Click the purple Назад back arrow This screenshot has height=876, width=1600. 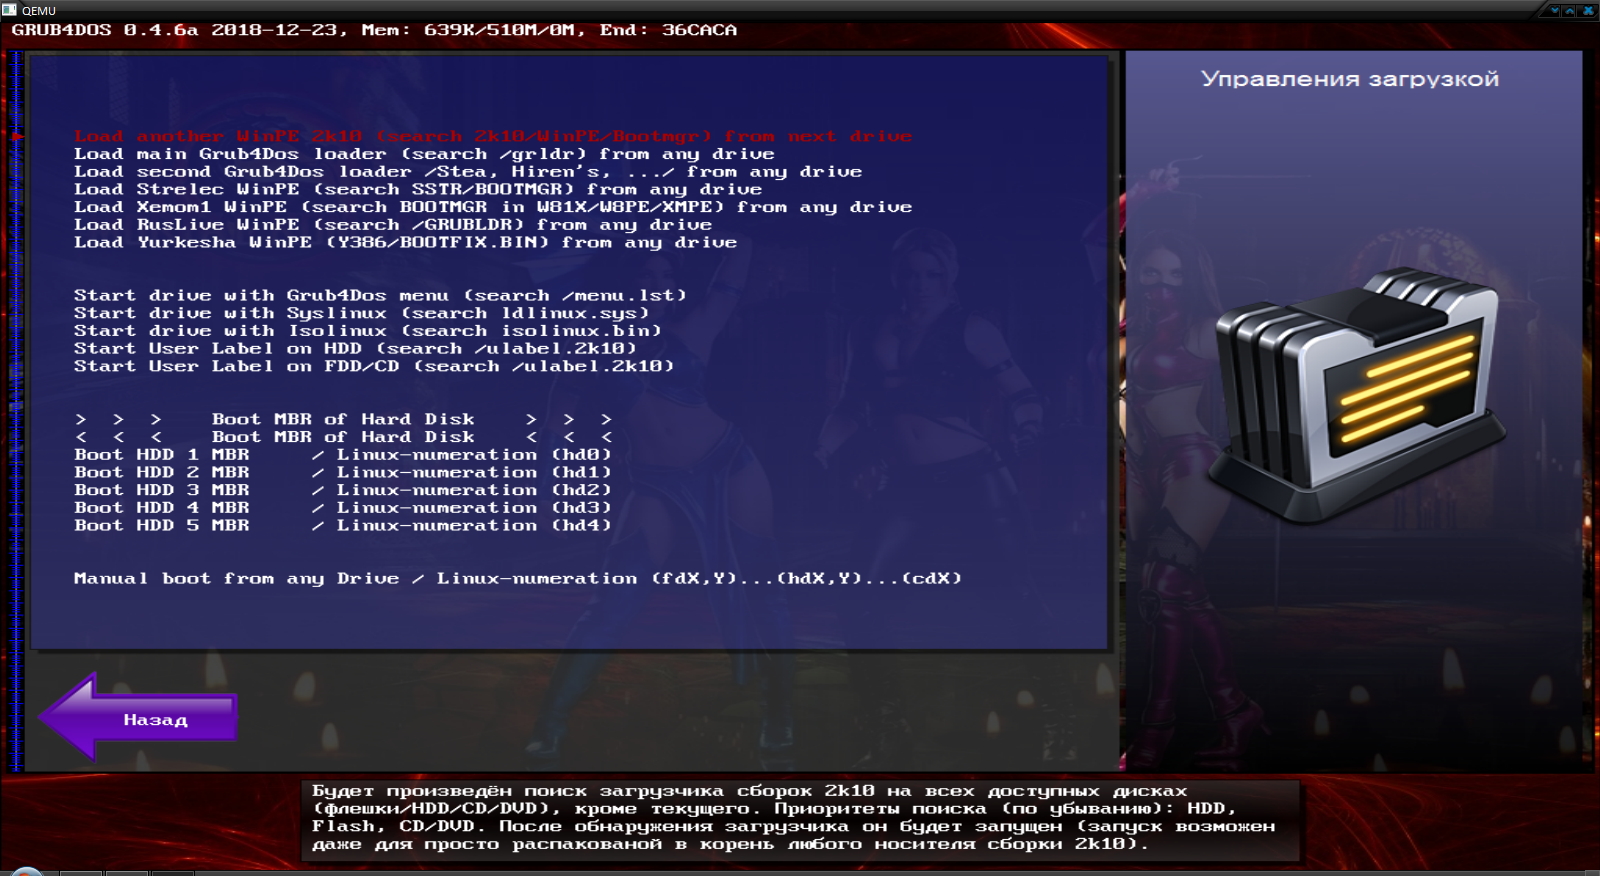(x=138, y=718)
